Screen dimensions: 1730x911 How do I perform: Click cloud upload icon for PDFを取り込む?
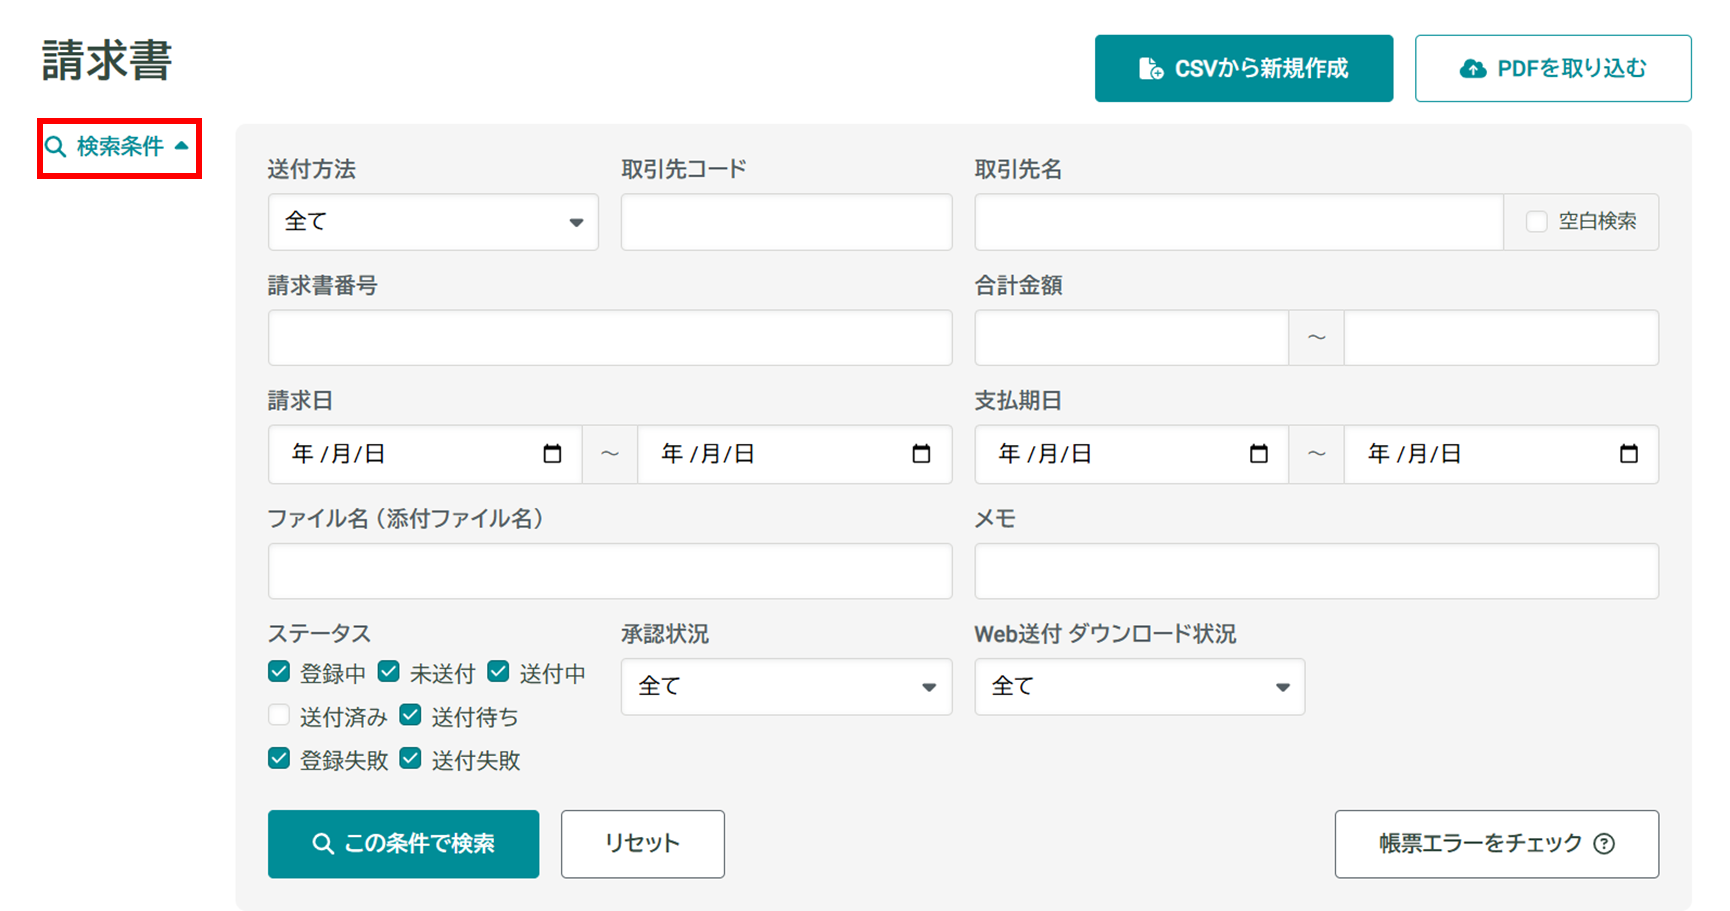(x=1472, y=69)
